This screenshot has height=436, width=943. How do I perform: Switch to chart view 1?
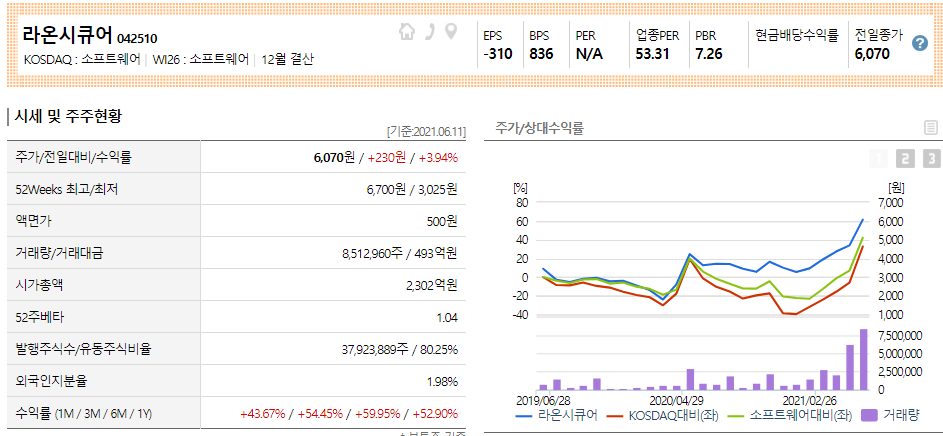[x=879, y=159]
